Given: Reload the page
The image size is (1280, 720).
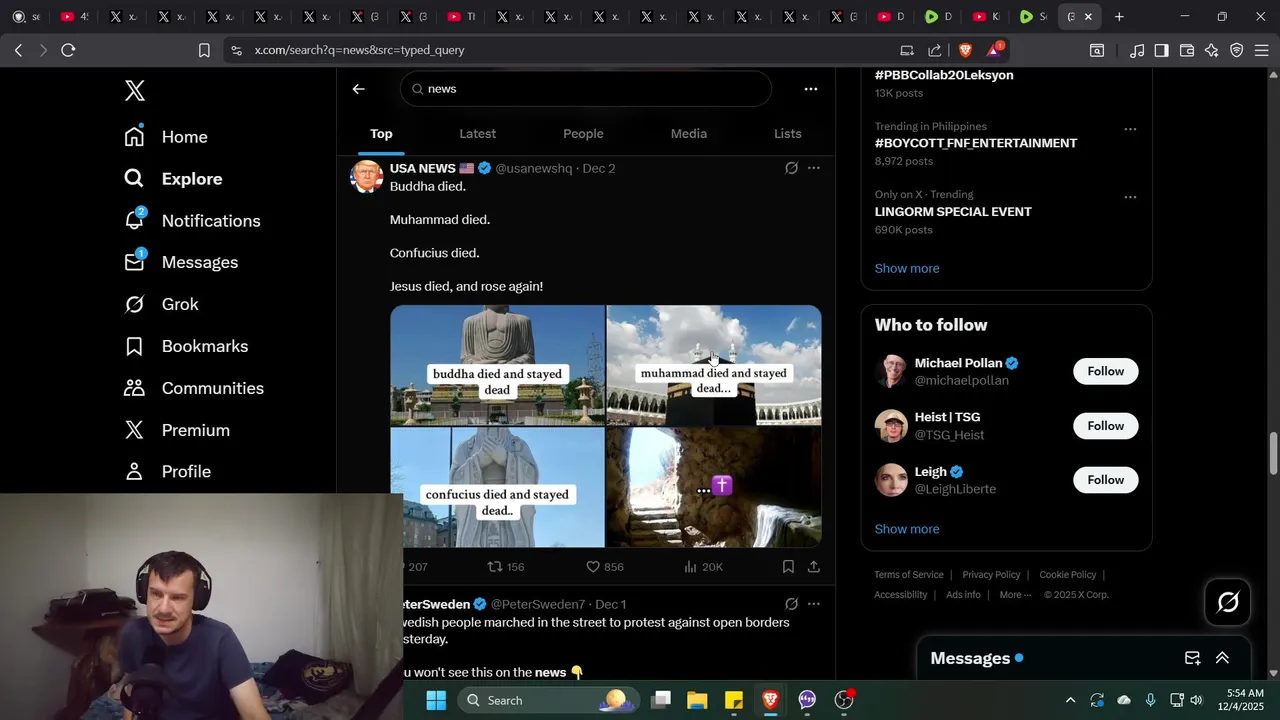Looking at the screenshot, I should click(x=68, y=50).
